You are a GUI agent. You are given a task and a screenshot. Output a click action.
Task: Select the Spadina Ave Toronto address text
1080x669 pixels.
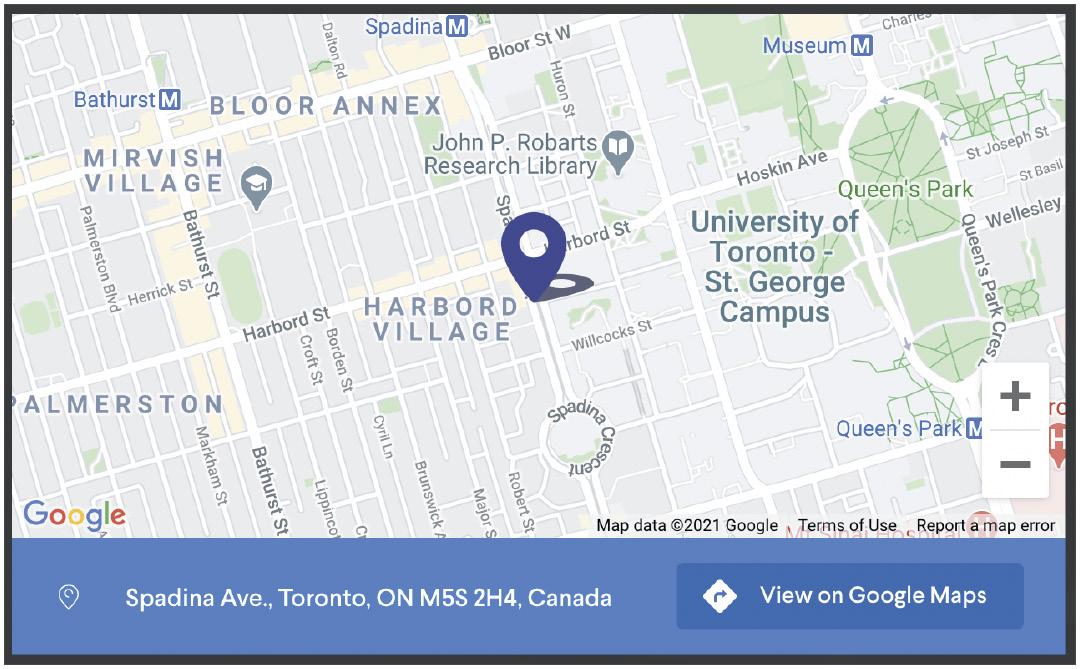368,597
